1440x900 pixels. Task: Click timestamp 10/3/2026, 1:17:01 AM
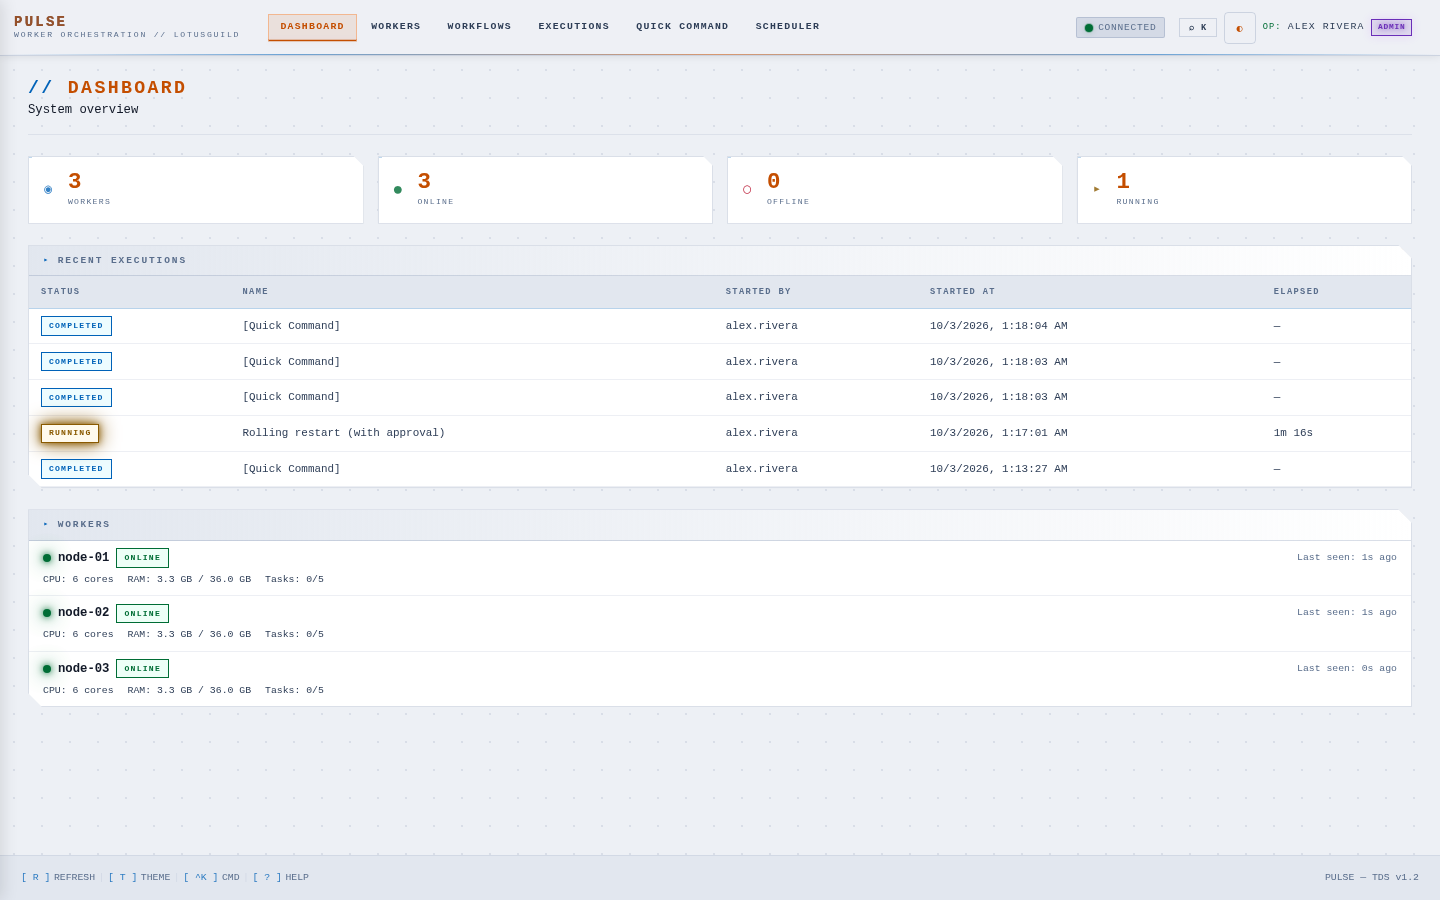(x=998, y=433)
